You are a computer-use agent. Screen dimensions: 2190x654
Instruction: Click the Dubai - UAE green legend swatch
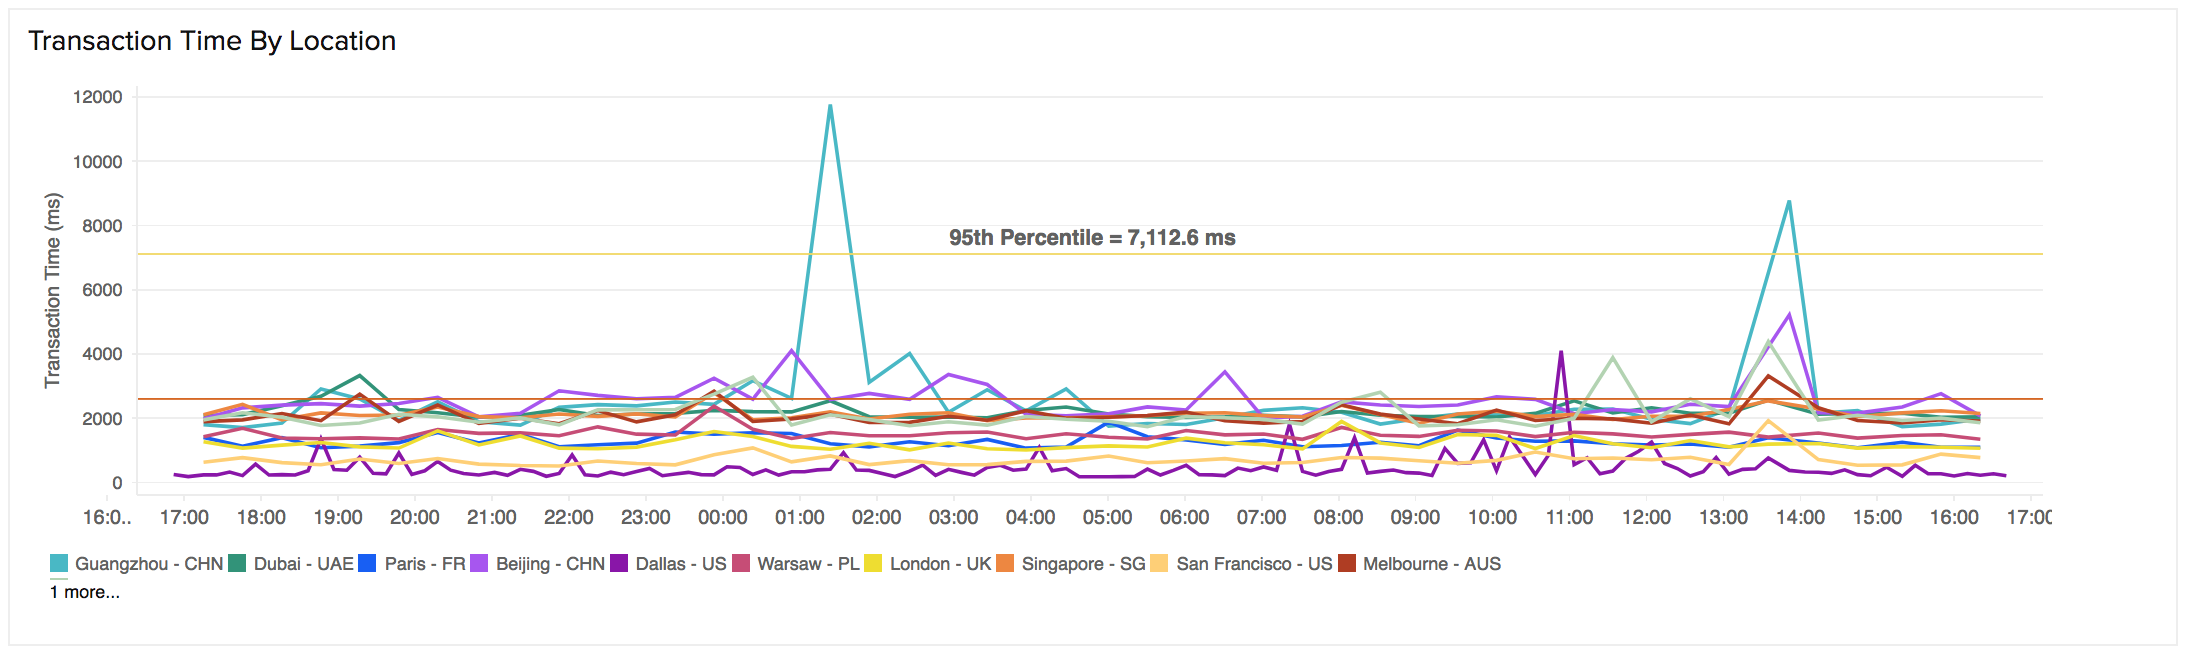[x=237, y=564]
